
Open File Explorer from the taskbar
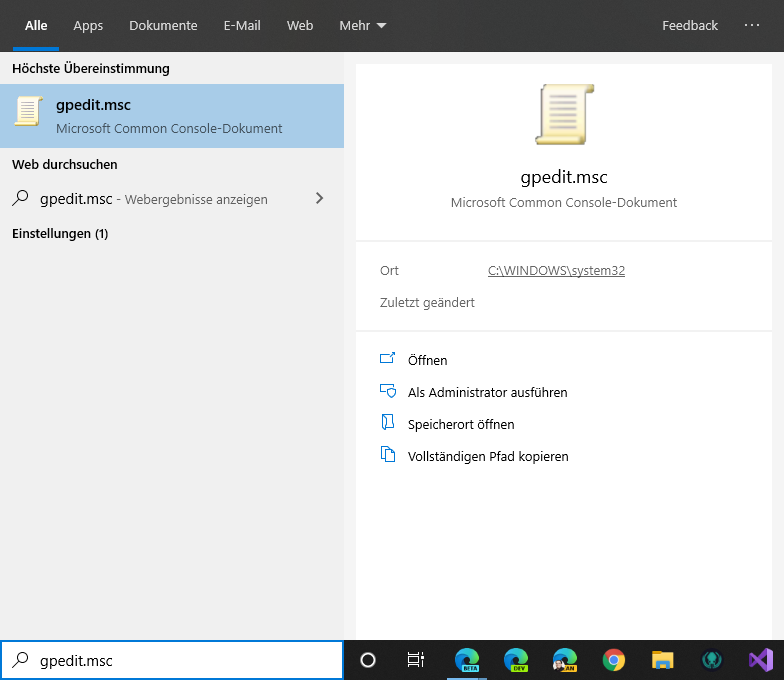point(663,660)
